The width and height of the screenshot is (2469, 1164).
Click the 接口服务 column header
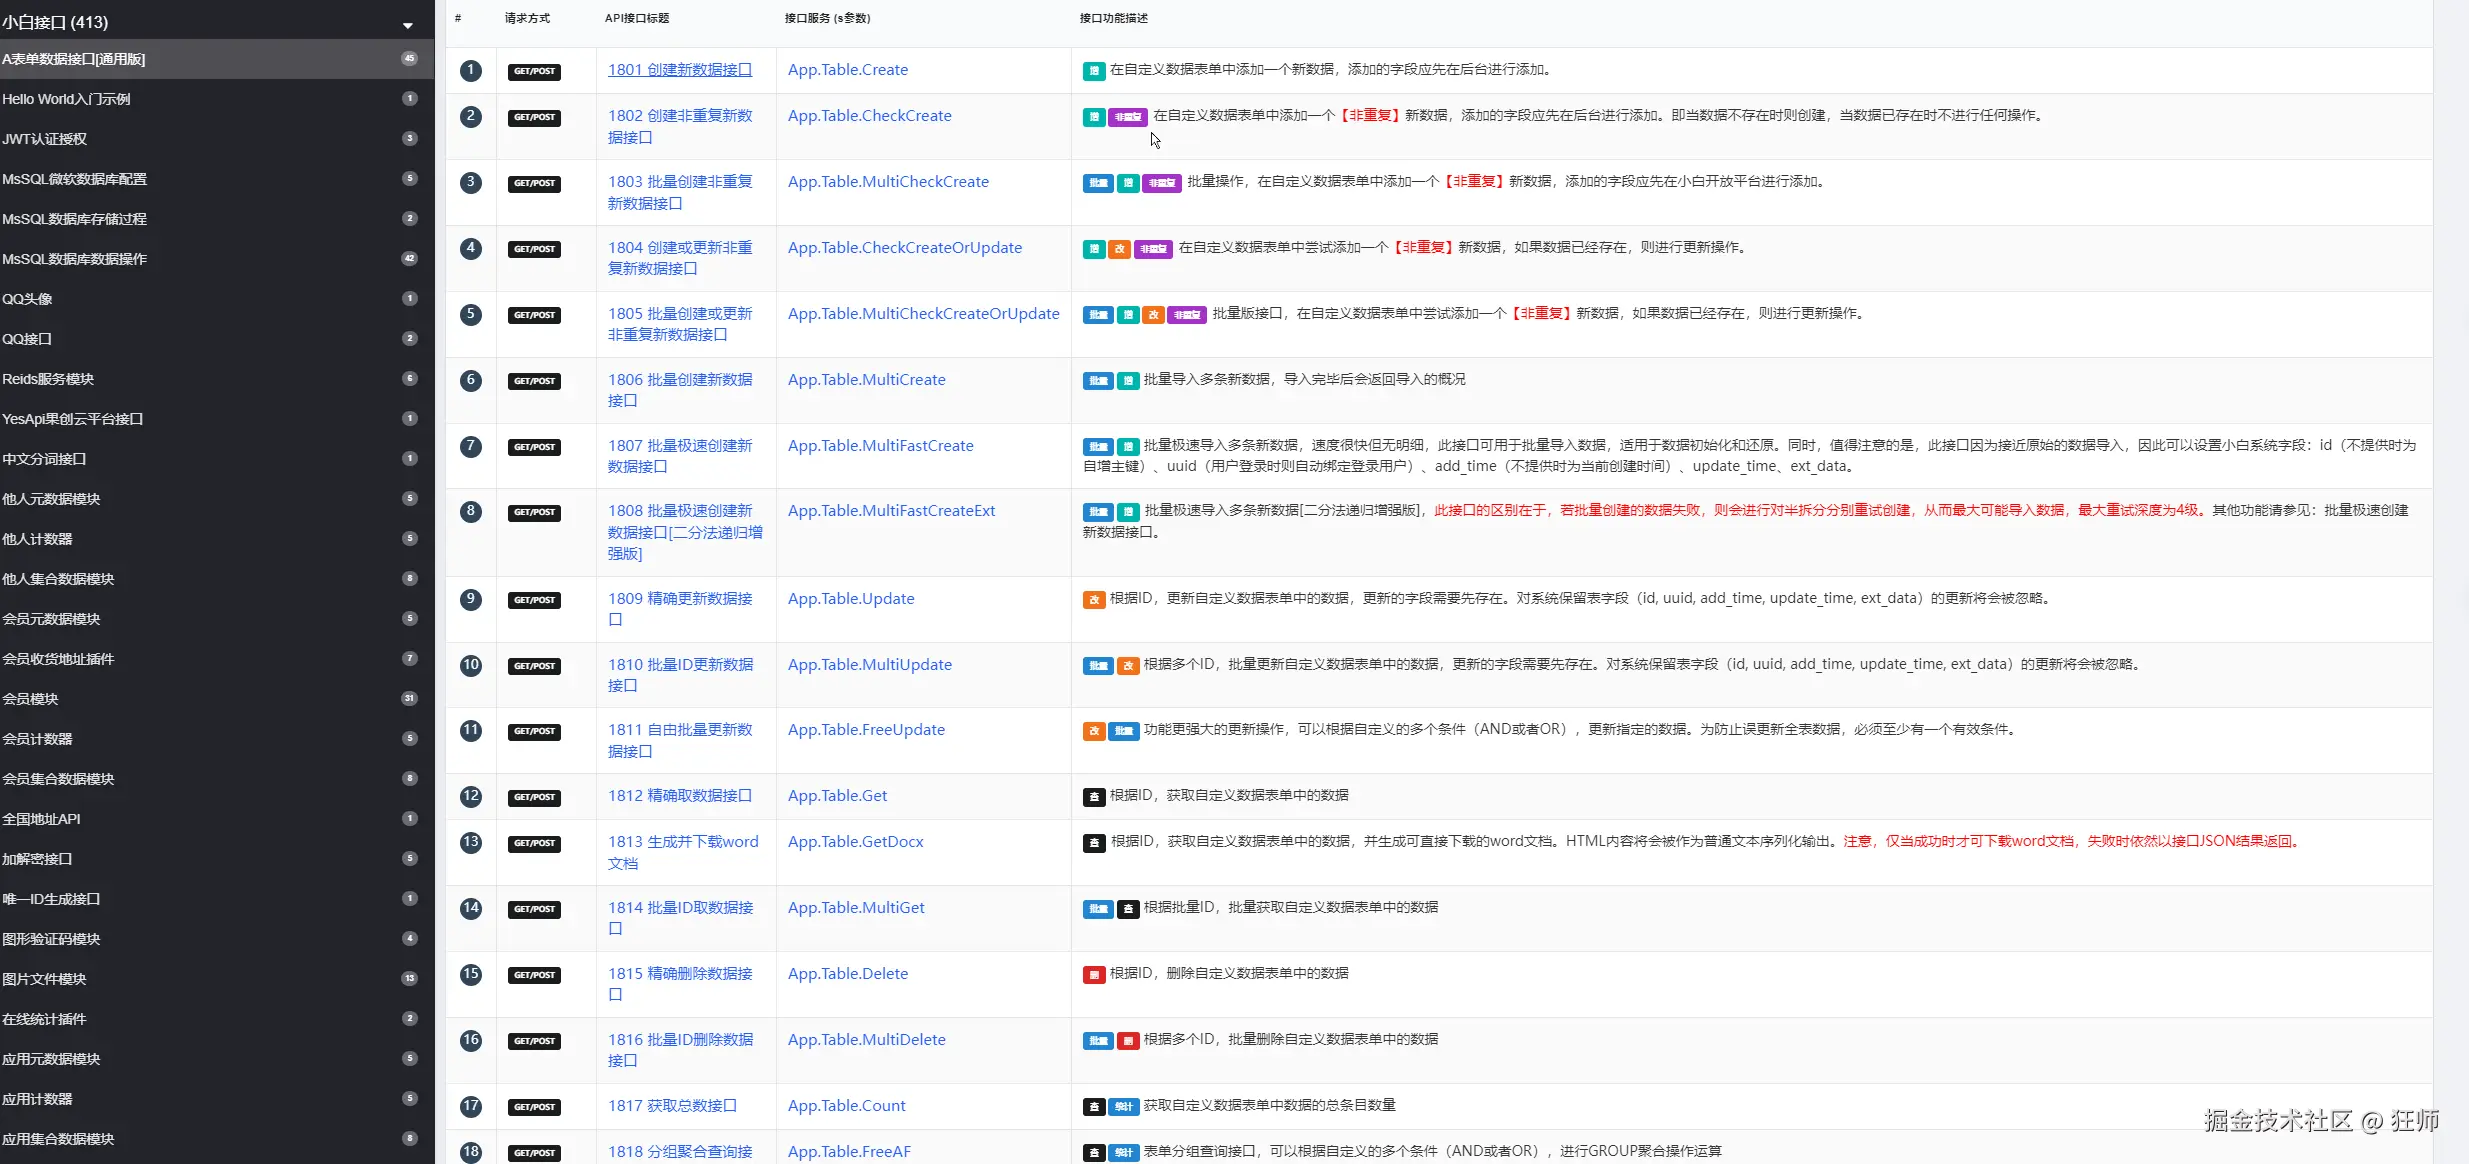[x=827, y=18]
